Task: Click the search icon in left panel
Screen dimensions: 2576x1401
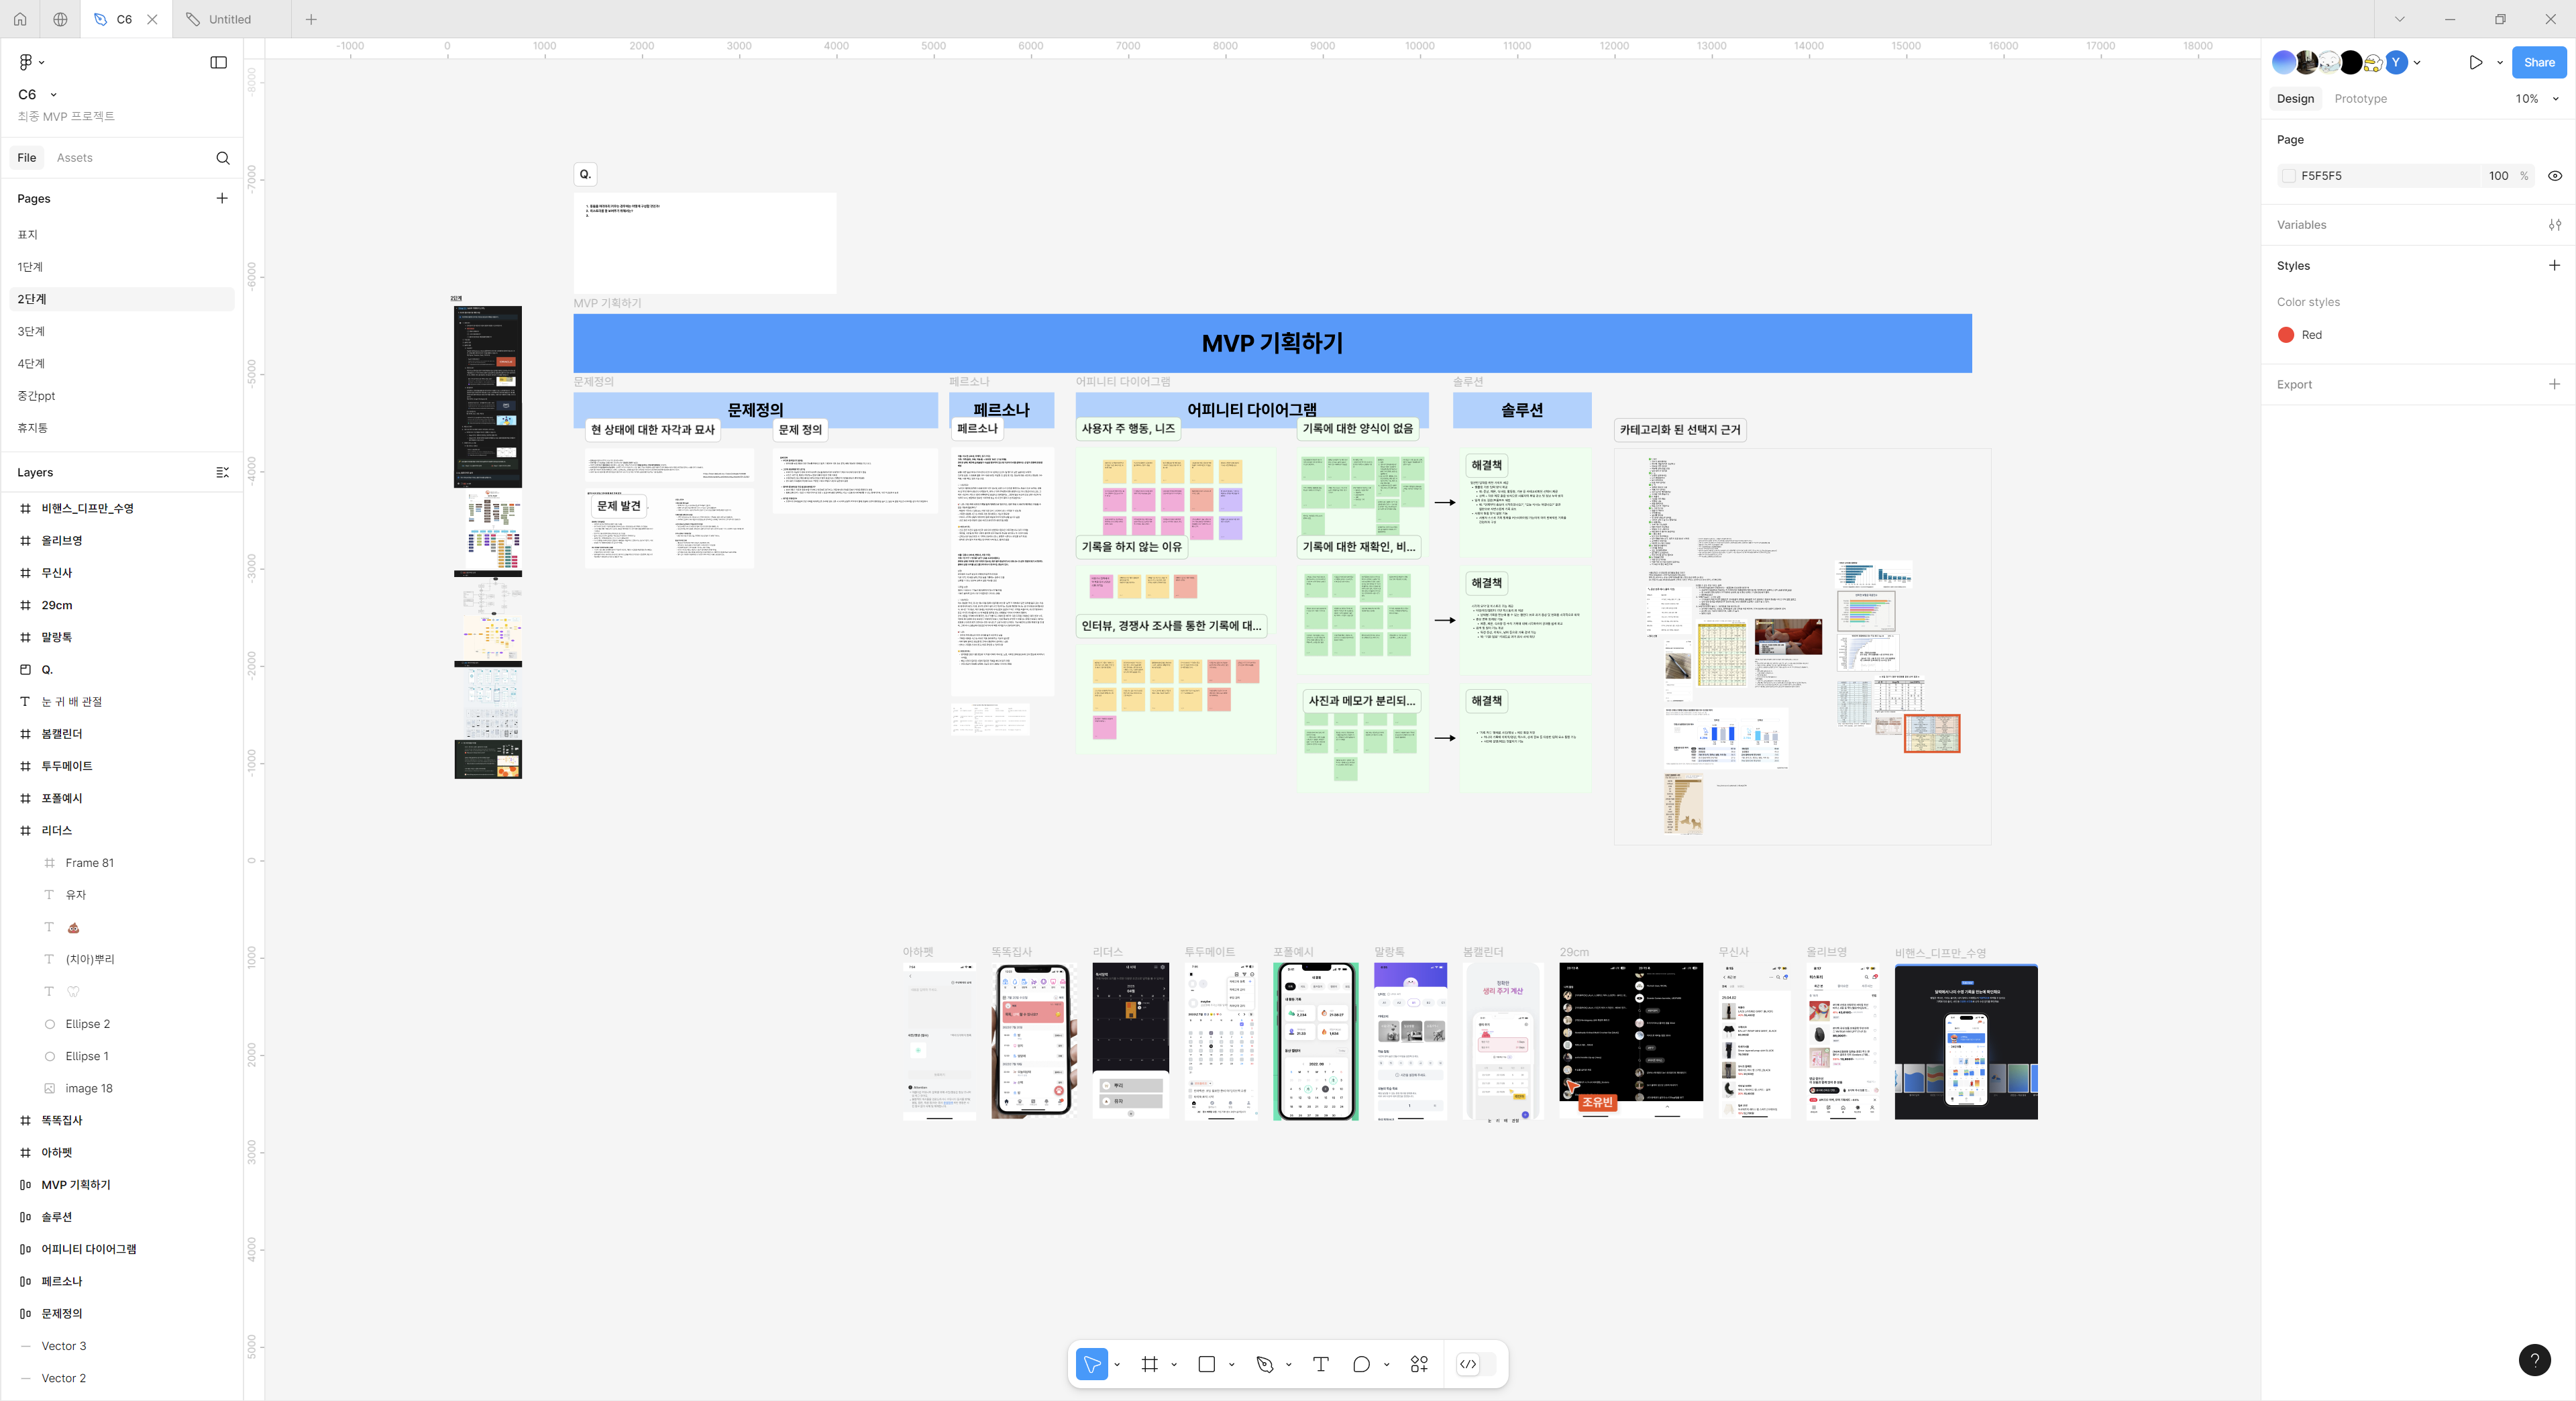Action: [222, 158]
